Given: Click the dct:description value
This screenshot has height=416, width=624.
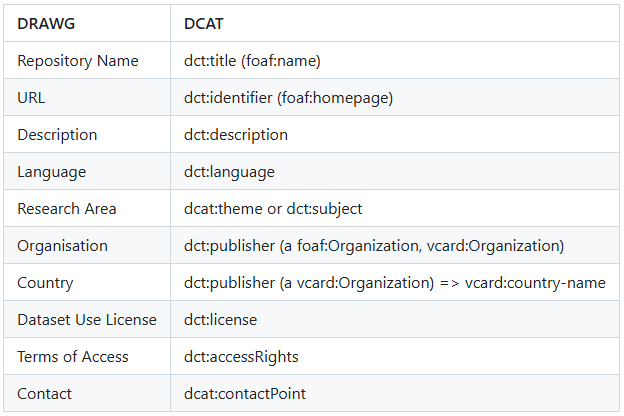Looking at the screenshot, I should (x=236, y=135).
